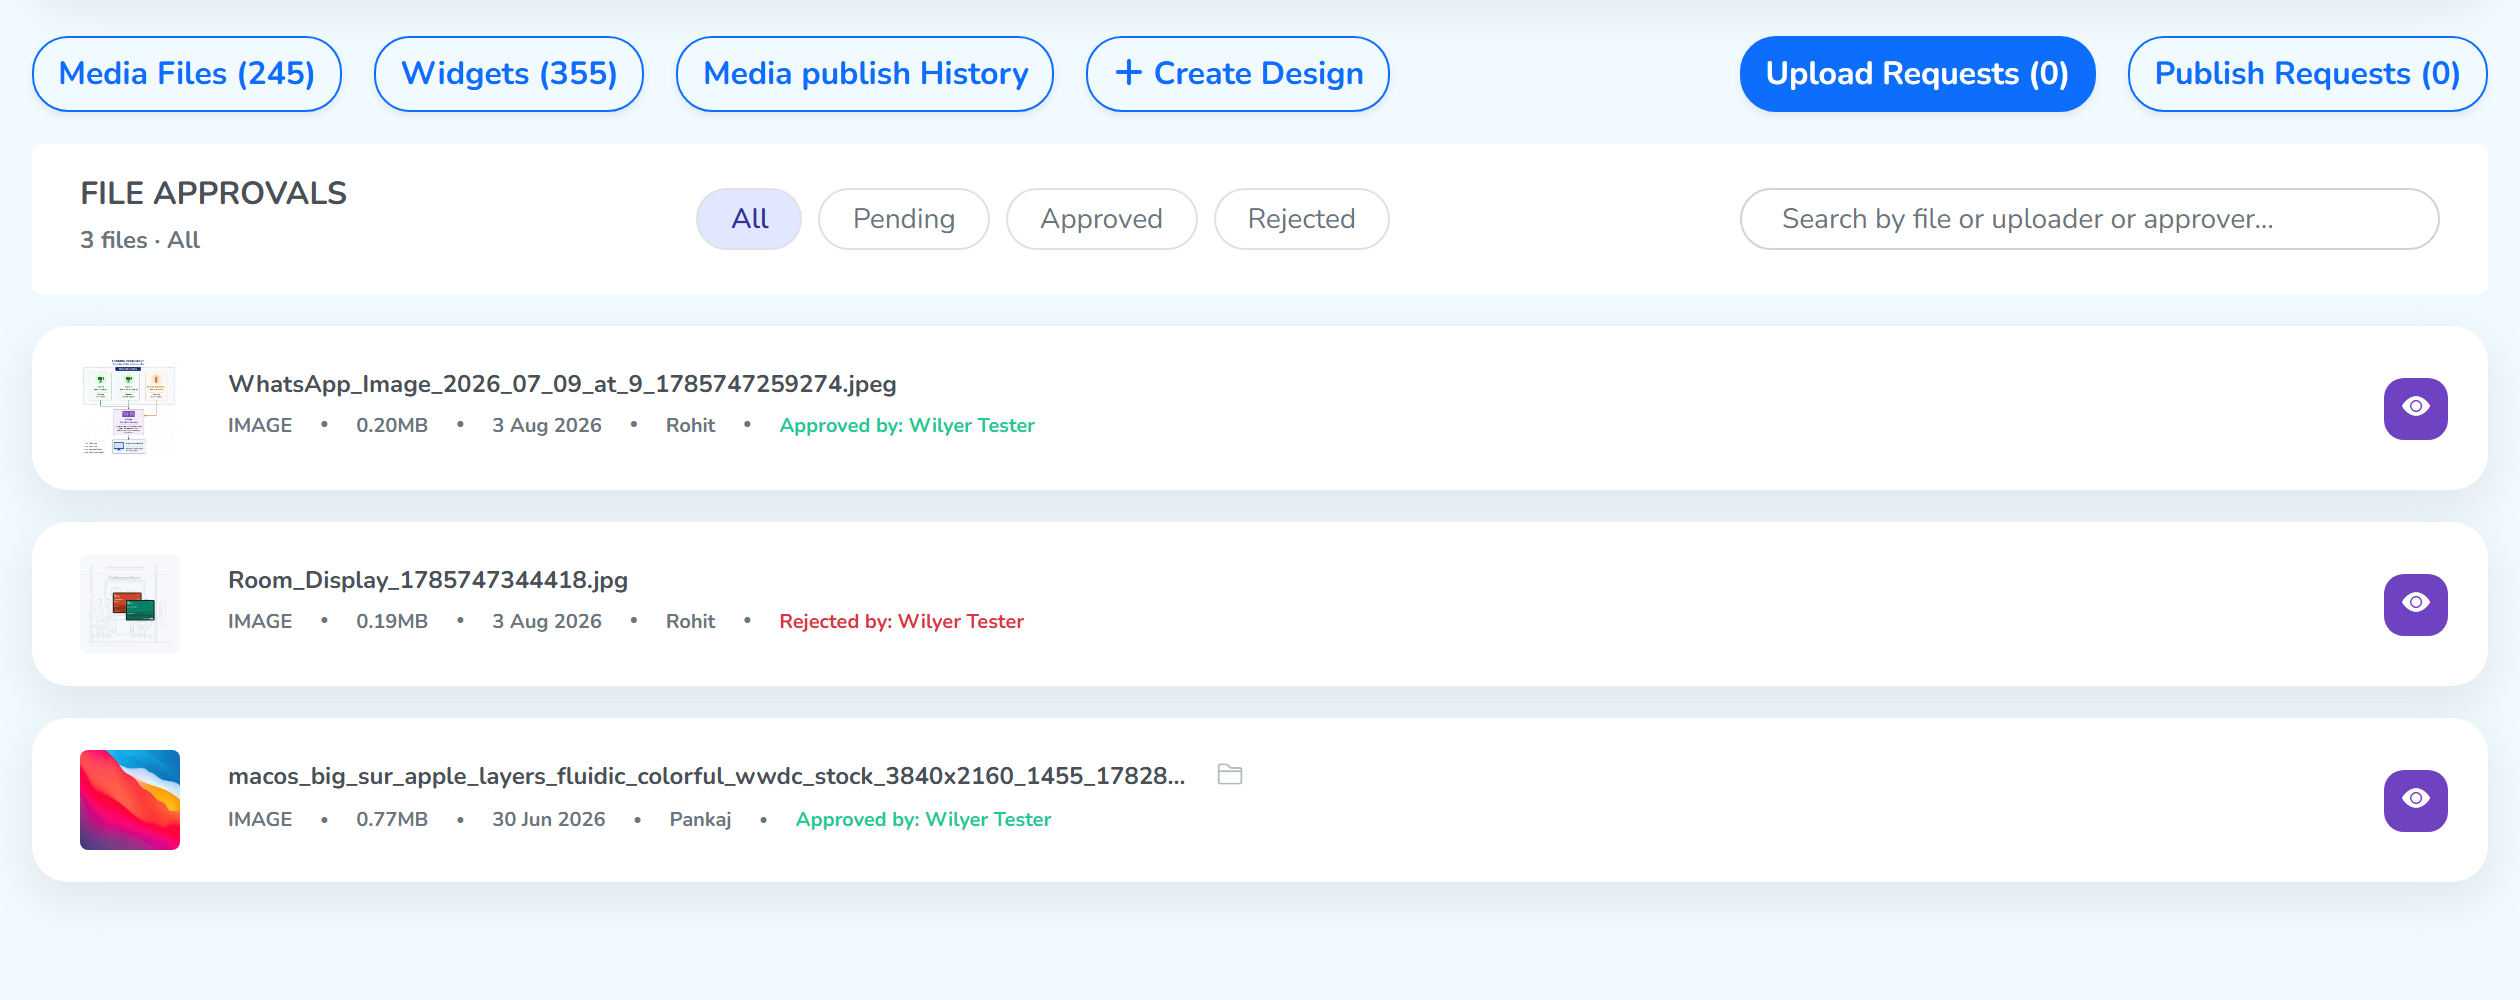Click the 0.19MB file size
This screenshot has width=2520, height=1000.
tap(392, 621)
